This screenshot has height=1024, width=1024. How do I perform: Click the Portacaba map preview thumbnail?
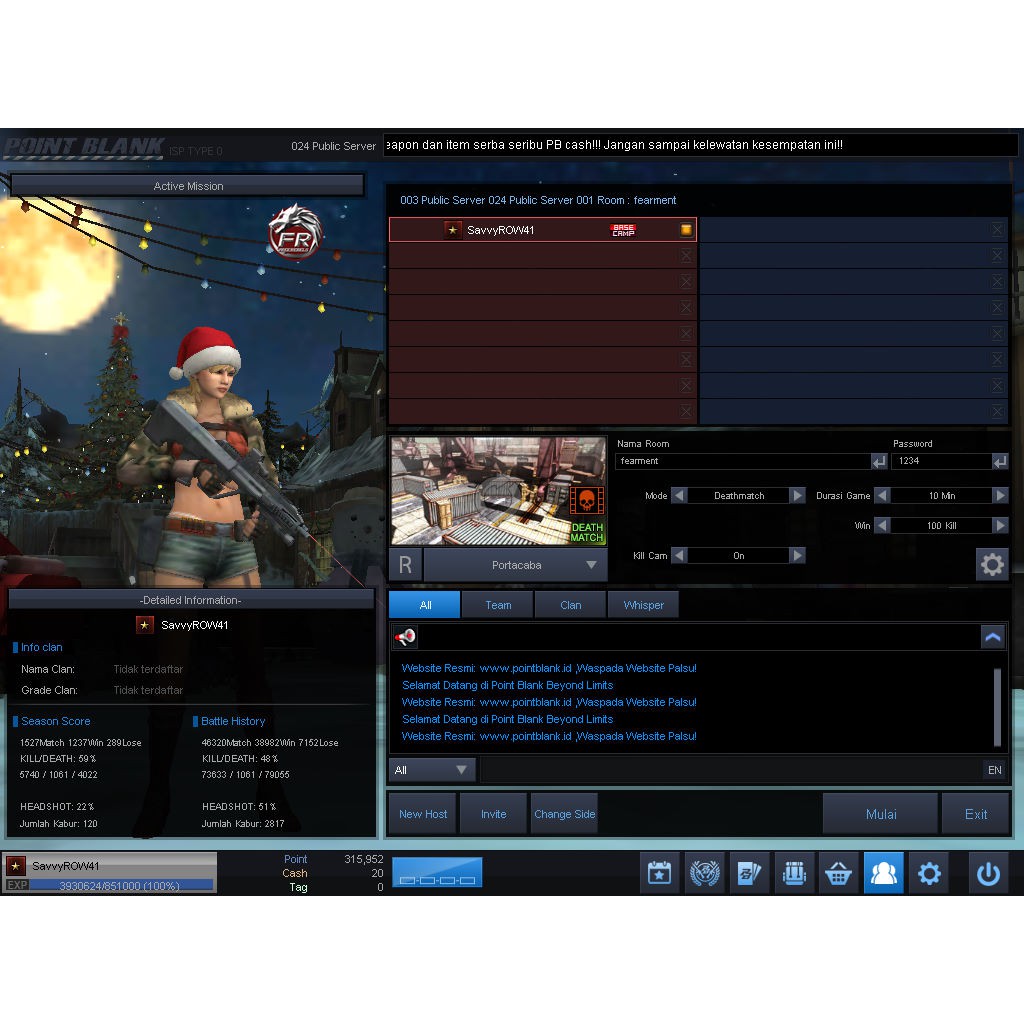pos(498,491)
